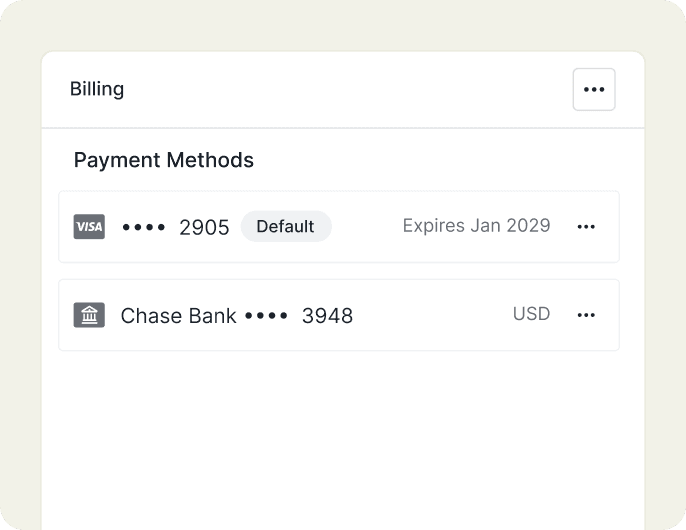Image resolution: width=686 pixels, height=530 pixels.
Task: Click the USD currency label
Action: point(531,314)
